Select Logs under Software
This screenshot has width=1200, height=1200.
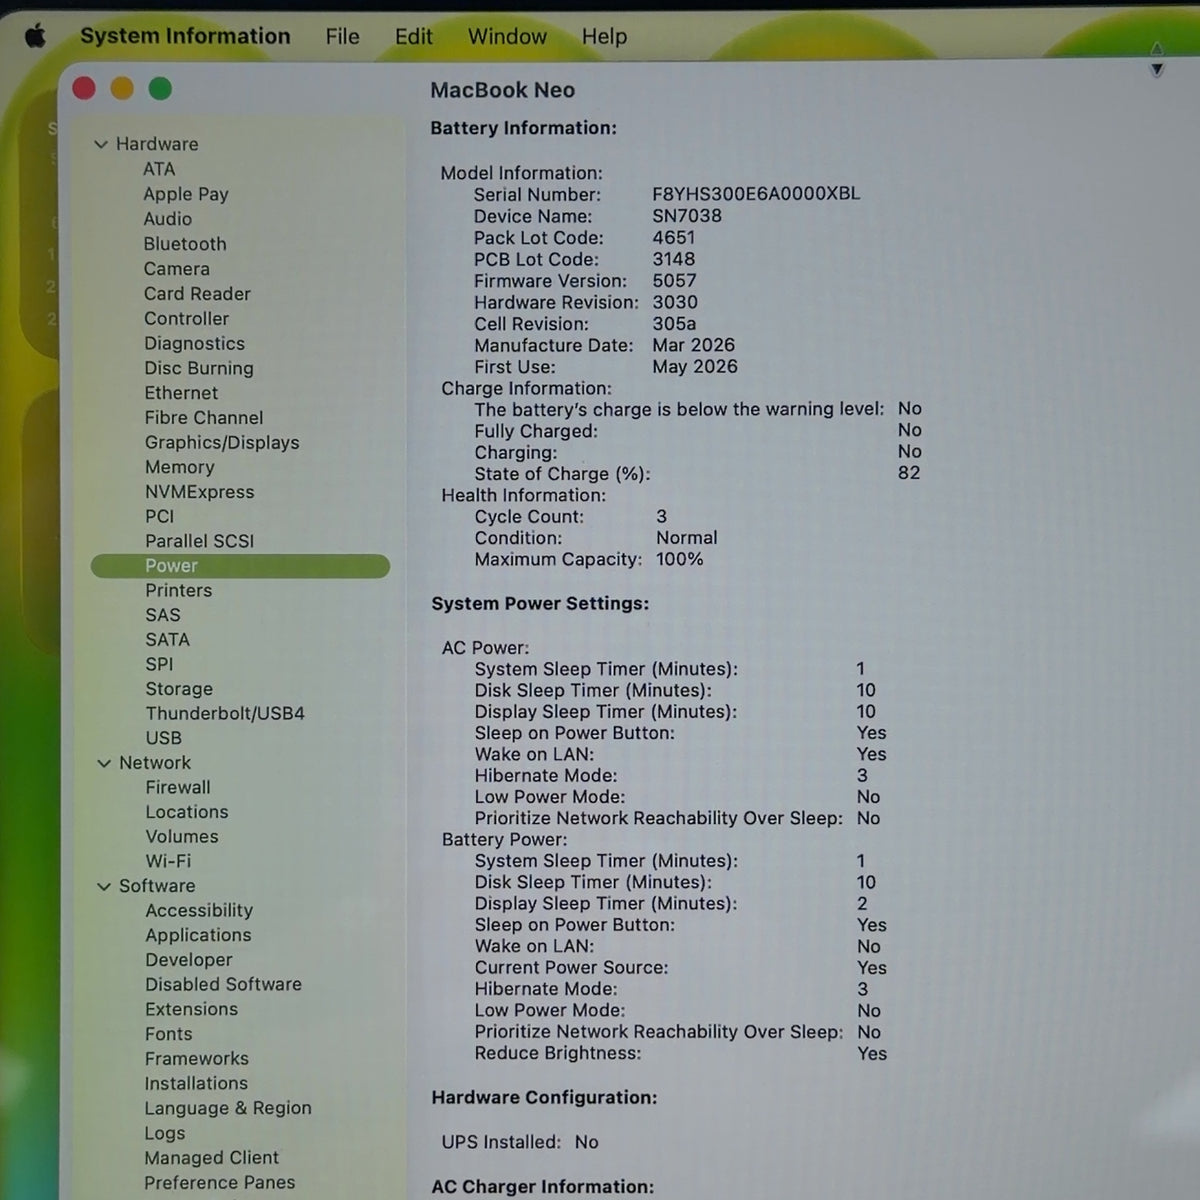tap(165, 1133)
